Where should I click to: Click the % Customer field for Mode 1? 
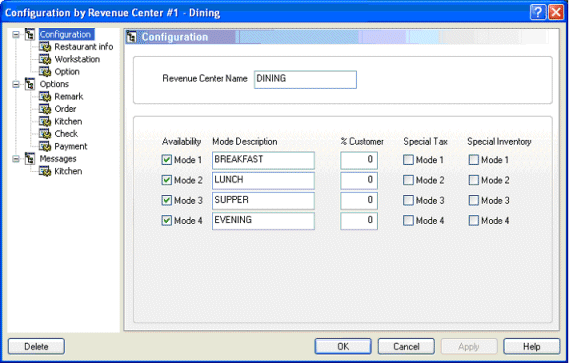click(x=359, y=160)
